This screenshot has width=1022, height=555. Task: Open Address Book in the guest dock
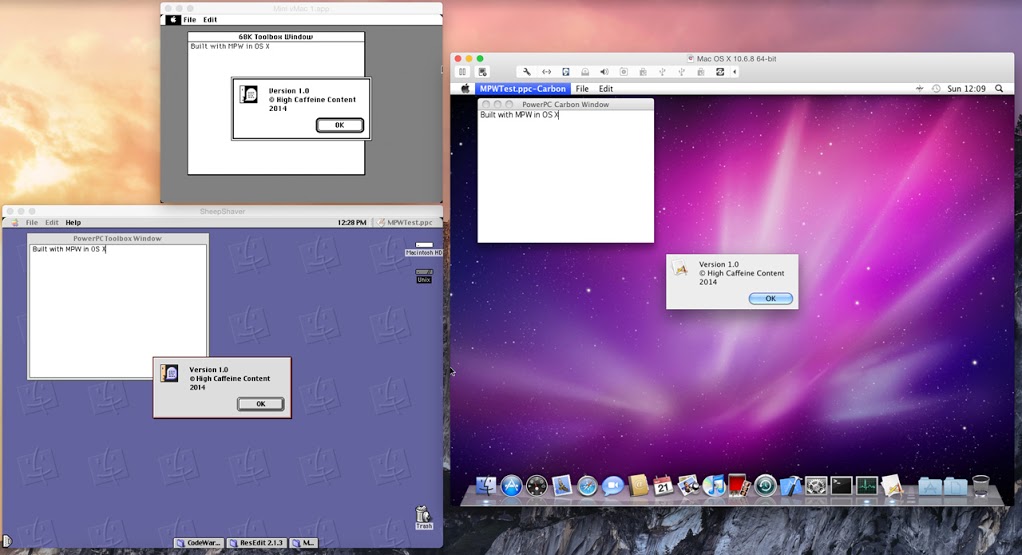click(x=638, y=486)
